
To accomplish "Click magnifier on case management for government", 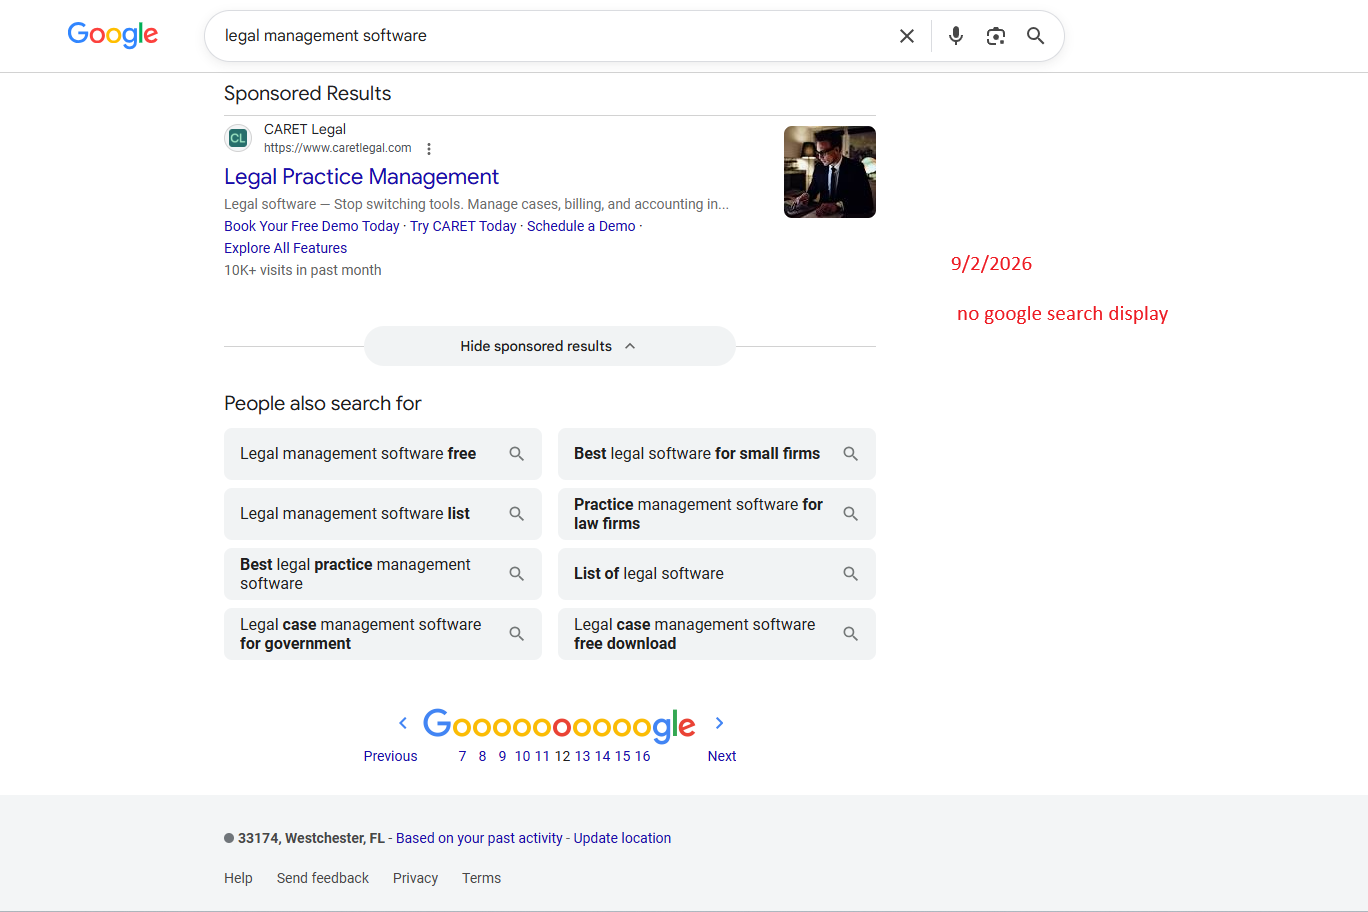I will coord(517,634).
